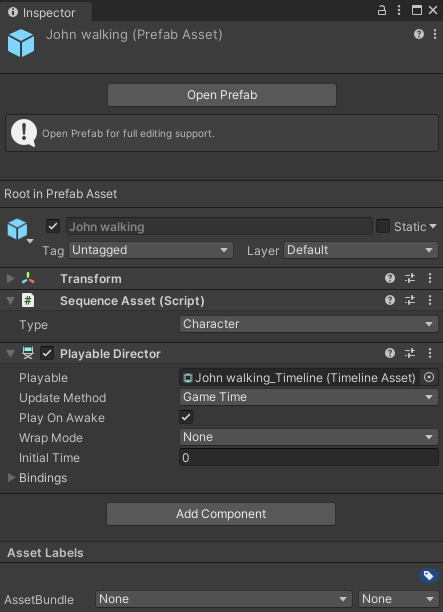
Task: Open the Wrap Mode dropdown
Action: click(x=309, y=437)
